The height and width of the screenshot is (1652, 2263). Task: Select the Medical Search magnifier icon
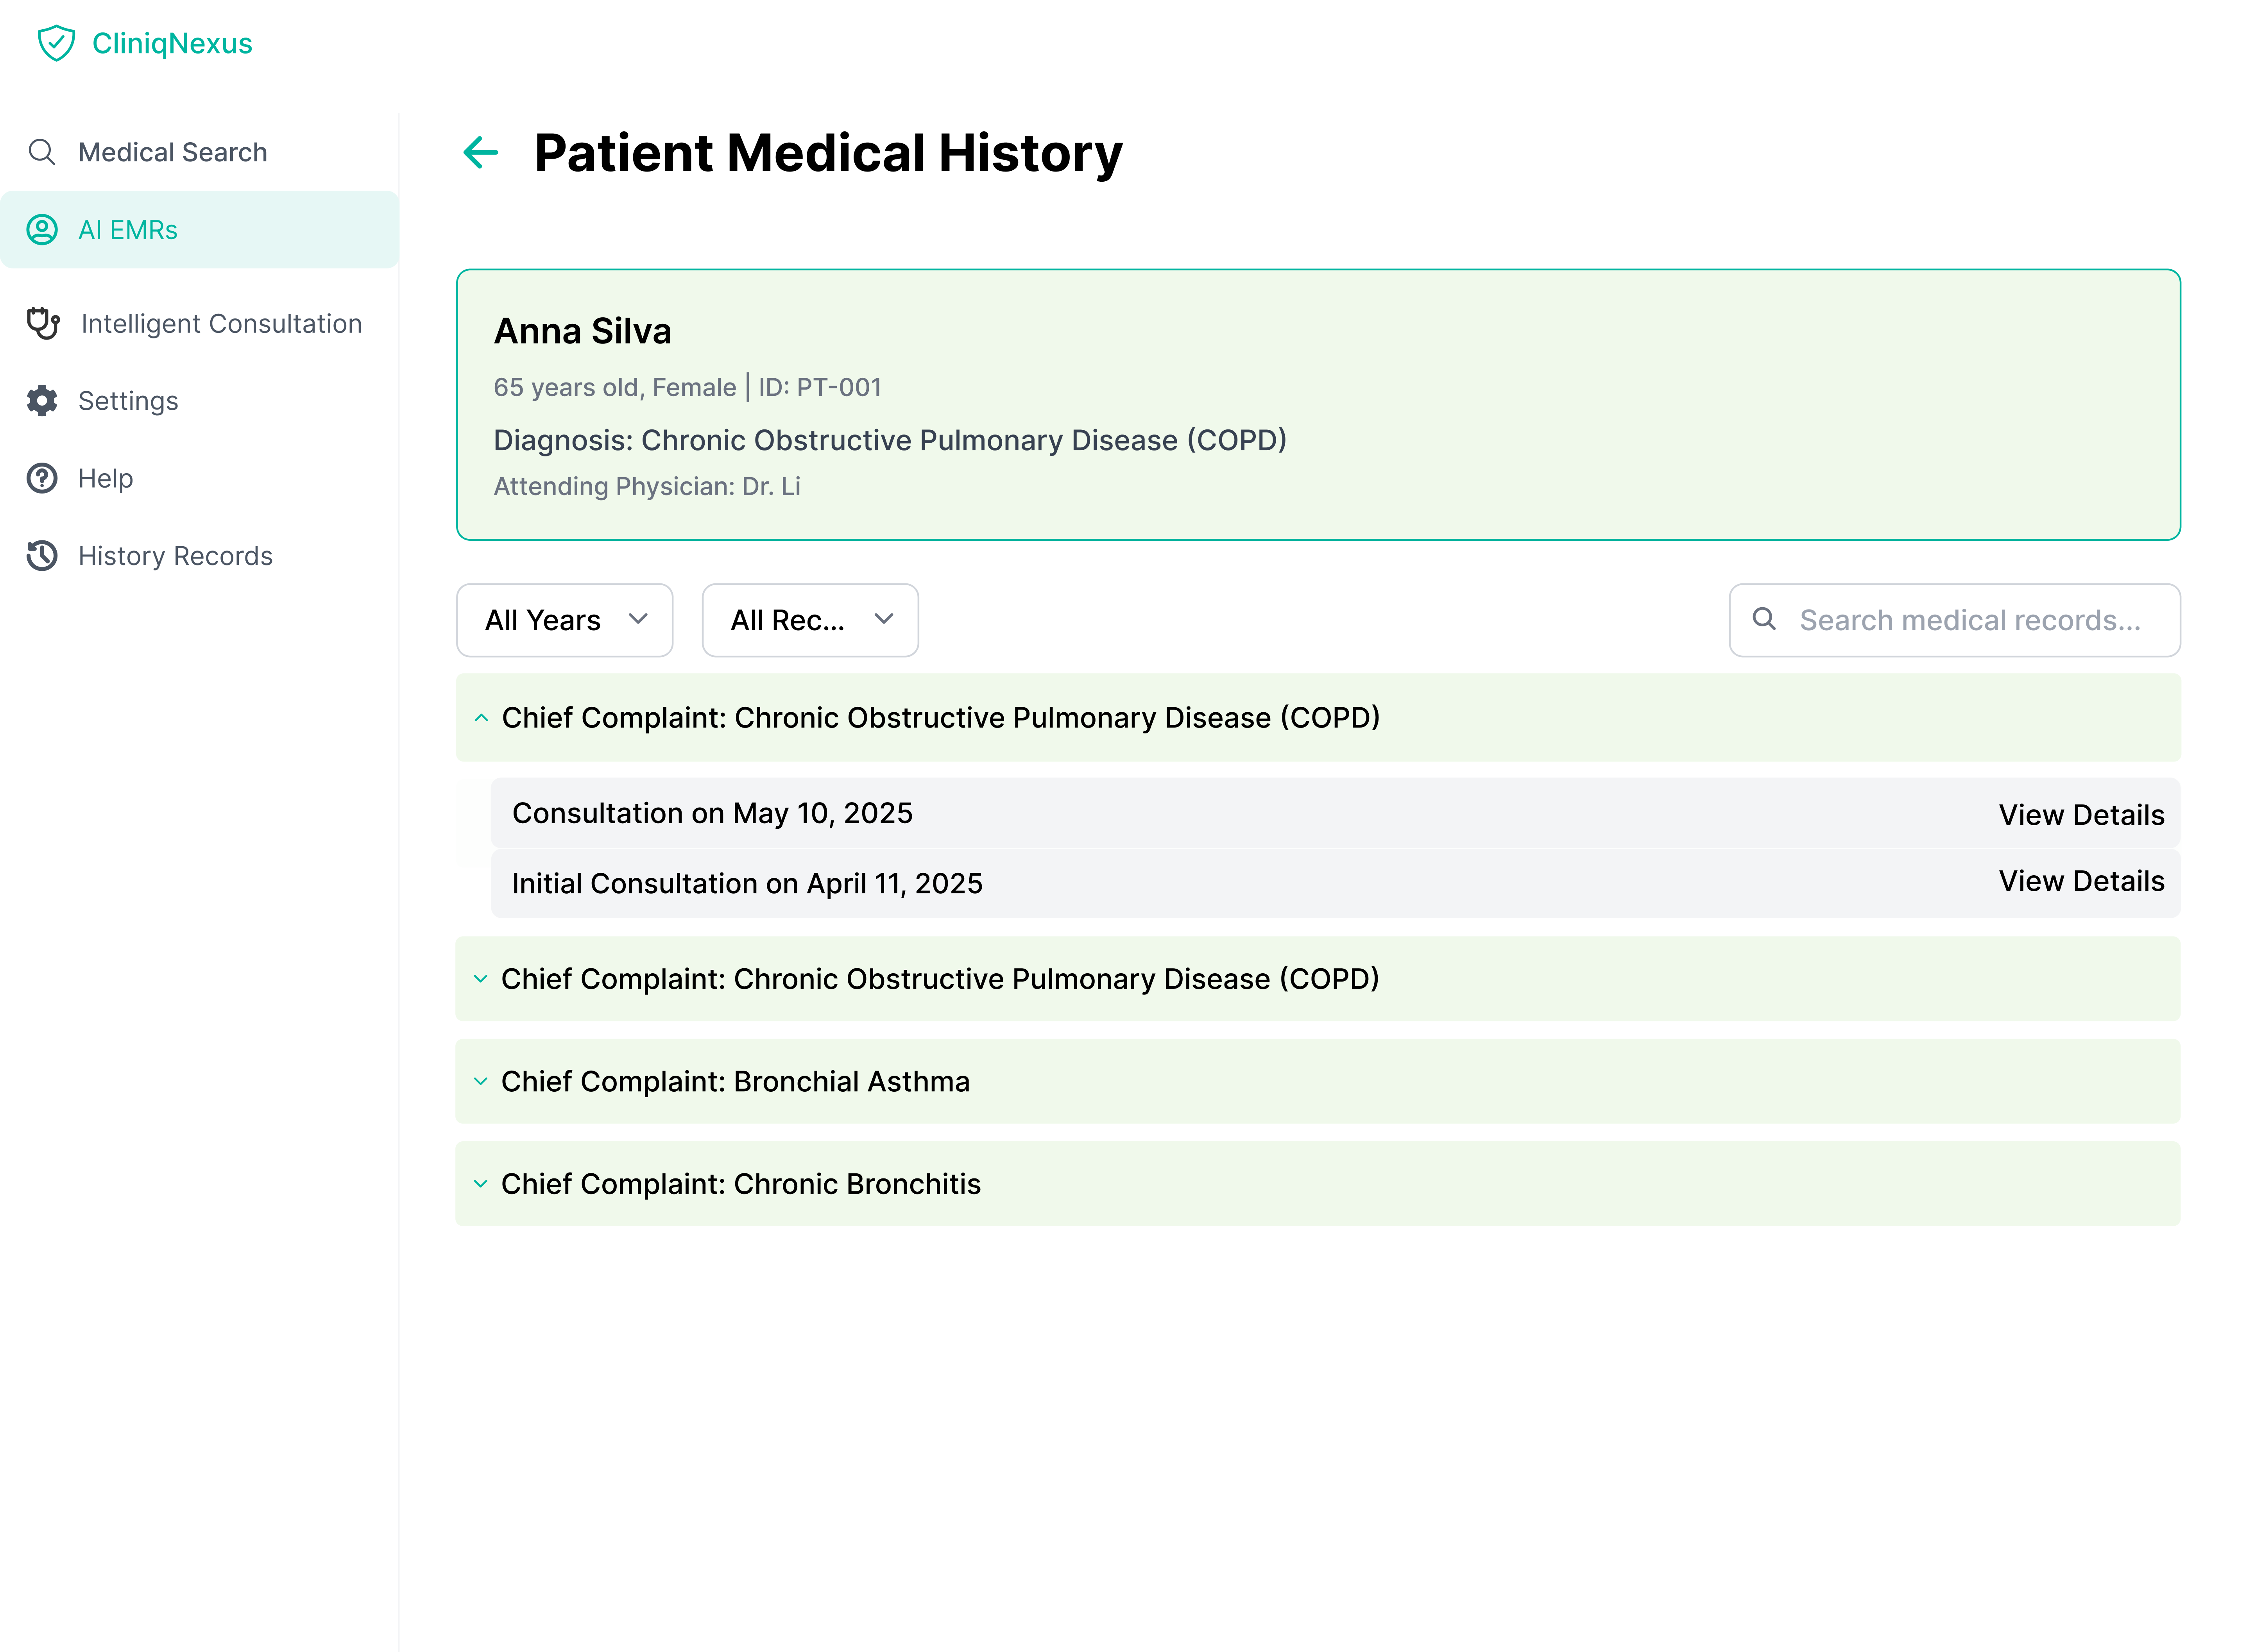[42, 152]
